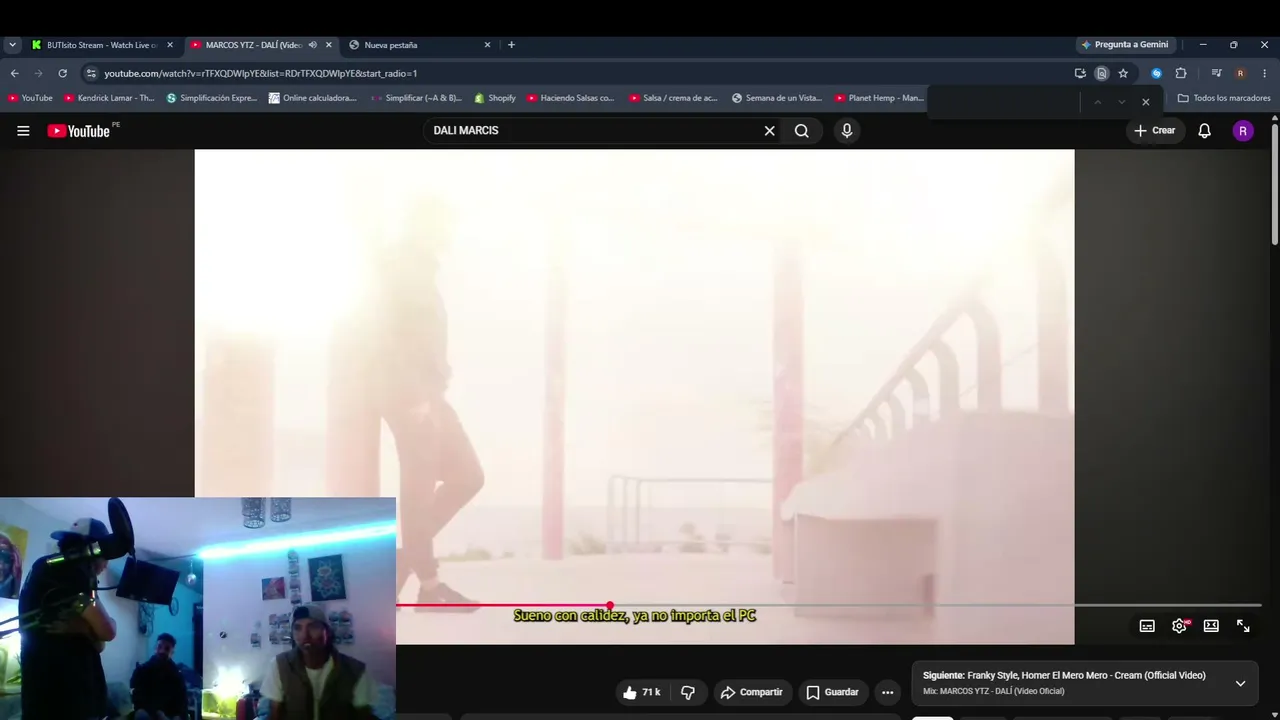
Task: Open the media controls icon in Chrome toolbar
Action: pyautogui.click(x=1216, y=73)
